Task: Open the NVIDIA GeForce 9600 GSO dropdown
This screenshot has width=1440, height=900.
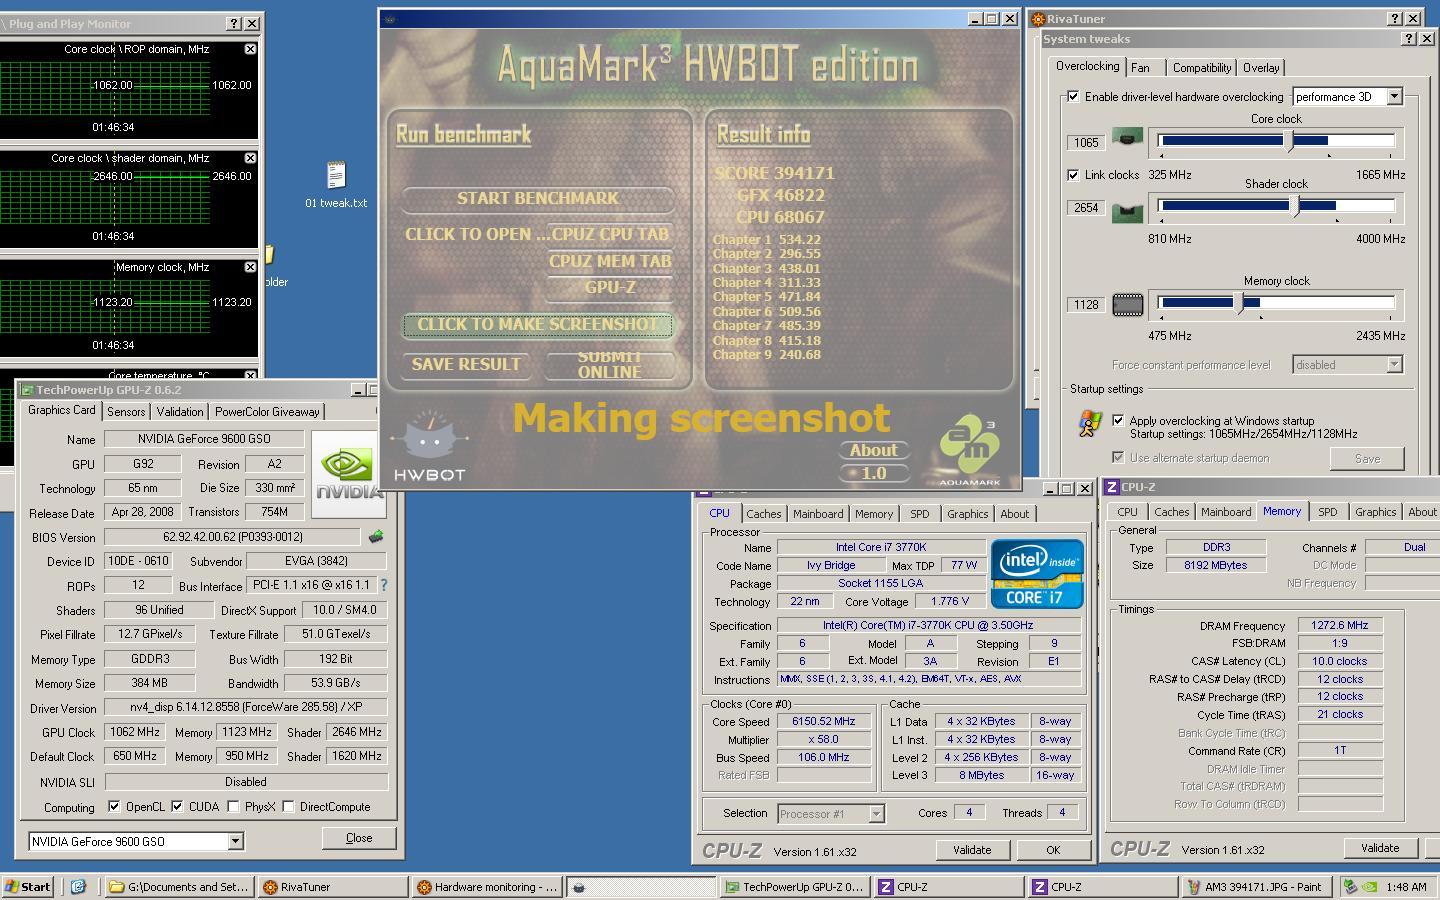Action: coord(235,841)
